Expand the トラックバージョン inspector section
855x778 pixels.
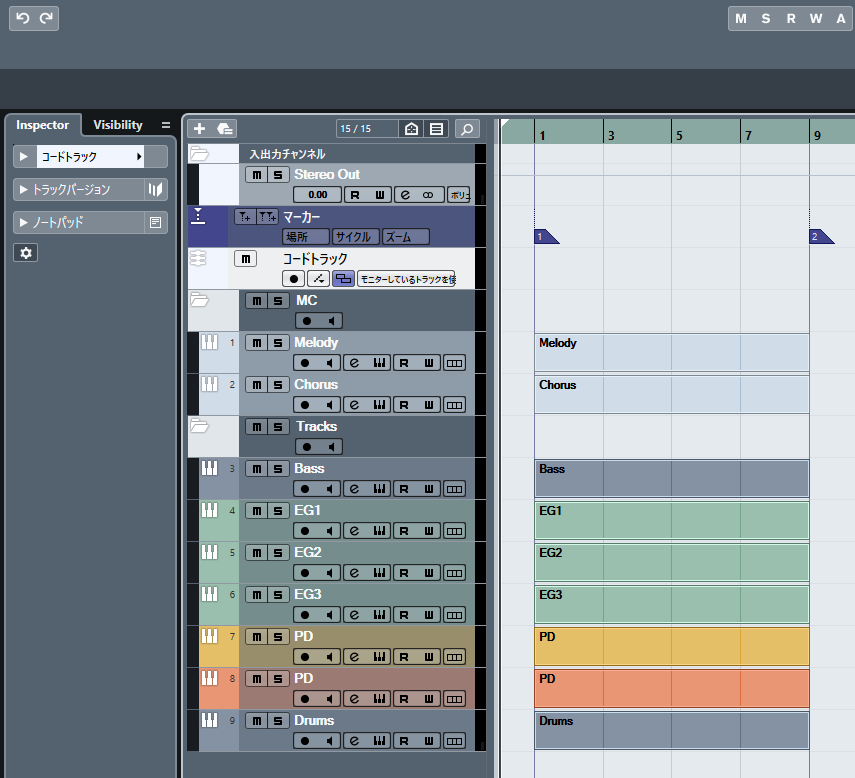pos(24,189)
